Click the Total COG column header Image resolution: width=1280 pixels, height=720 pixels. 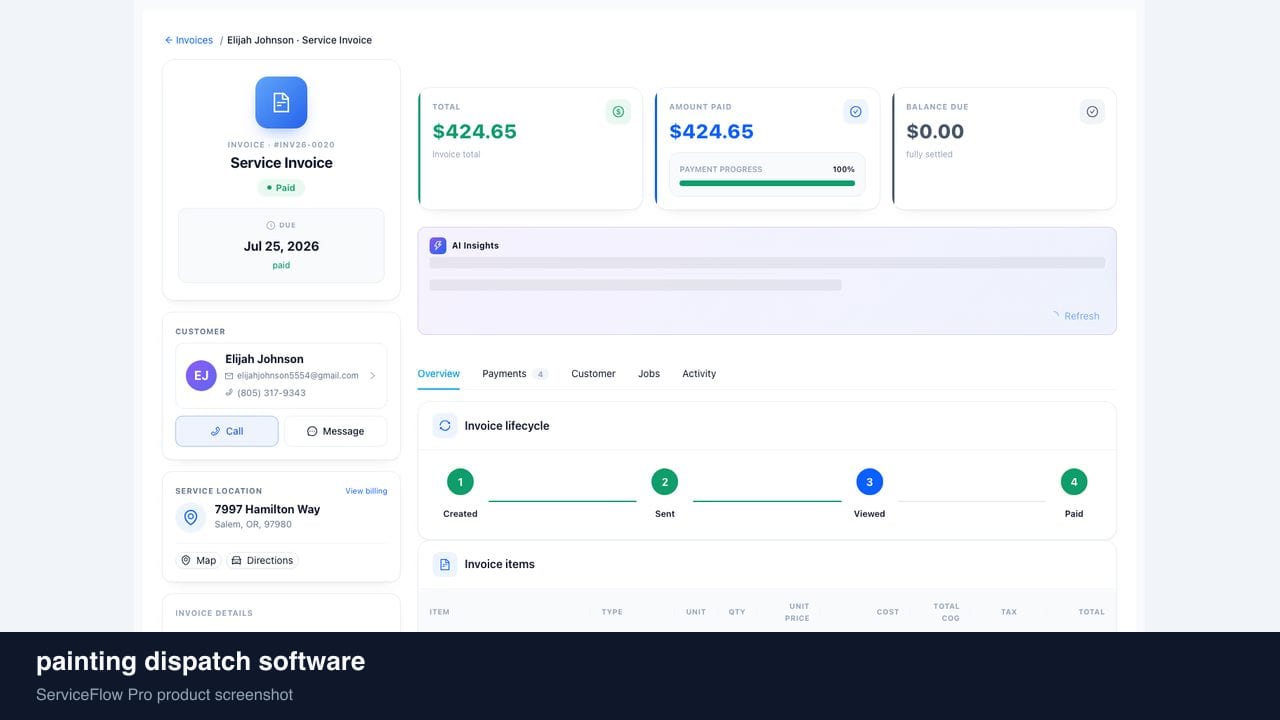(x=946, y=612)
